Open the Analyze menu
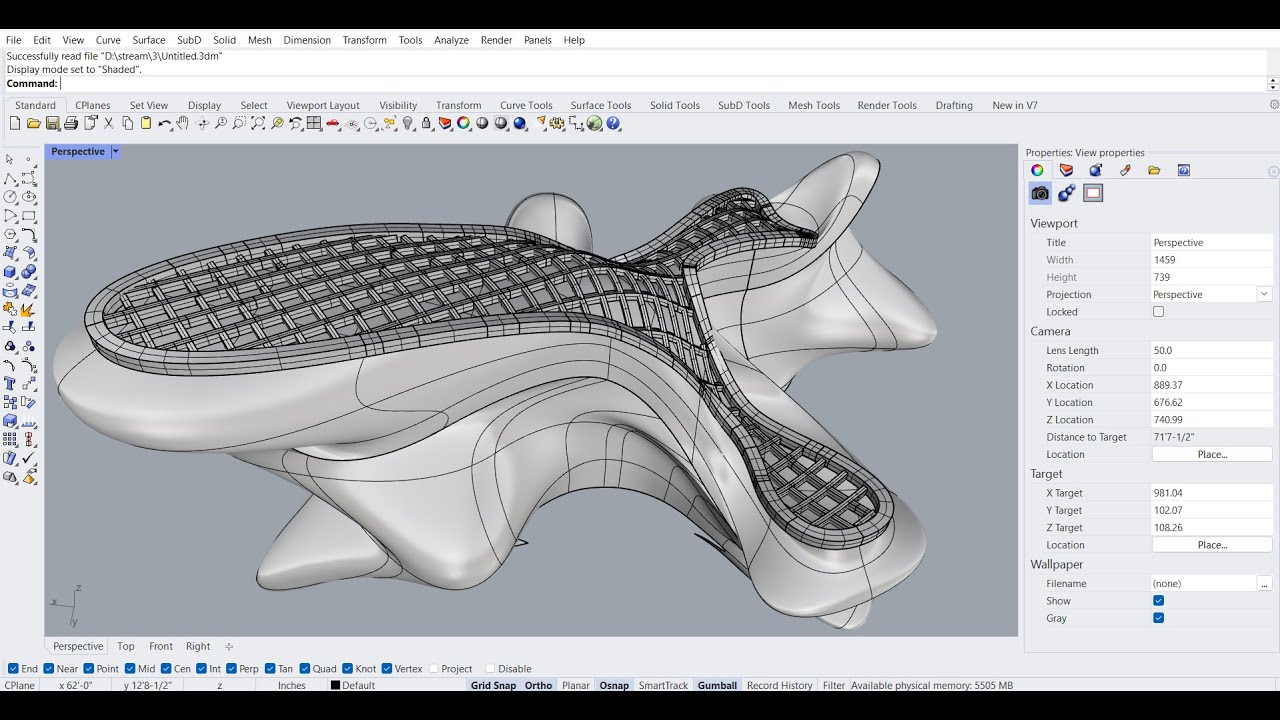This screenshot has width=1280, height=720. coord(451,40)
